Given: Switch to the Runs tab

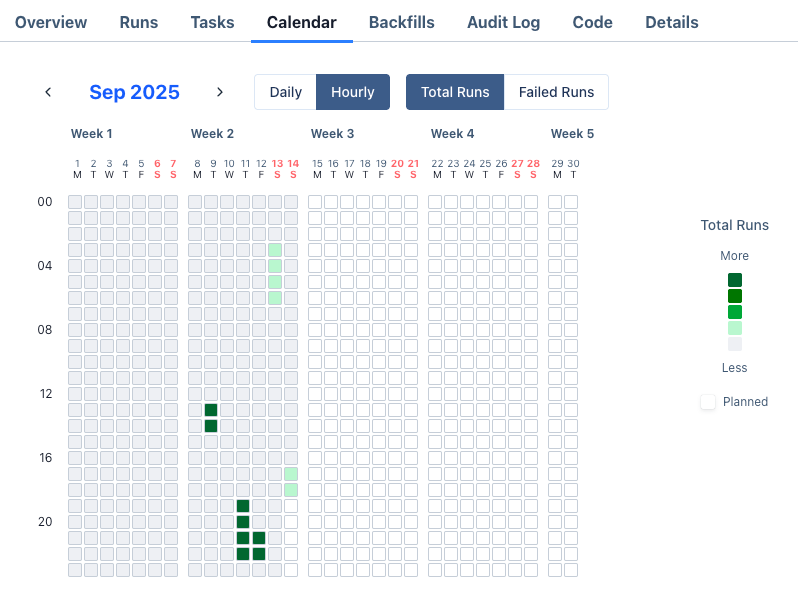Looking at the screenshot, I should [139, 22].
